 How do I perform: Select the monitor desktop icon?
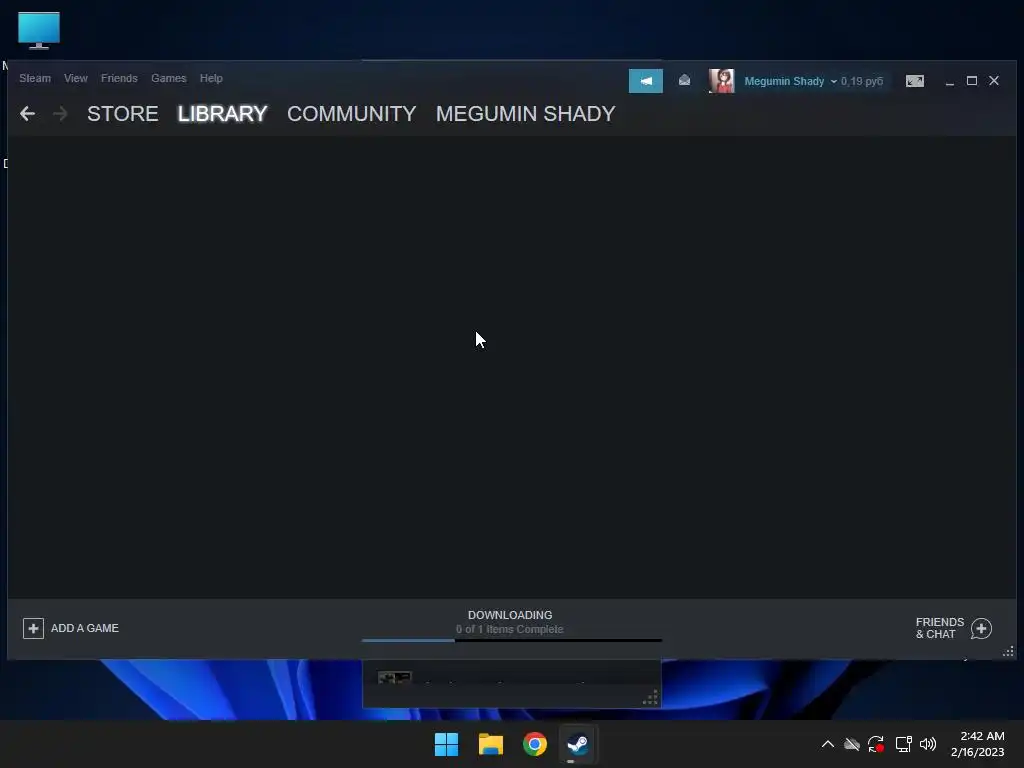39,30
